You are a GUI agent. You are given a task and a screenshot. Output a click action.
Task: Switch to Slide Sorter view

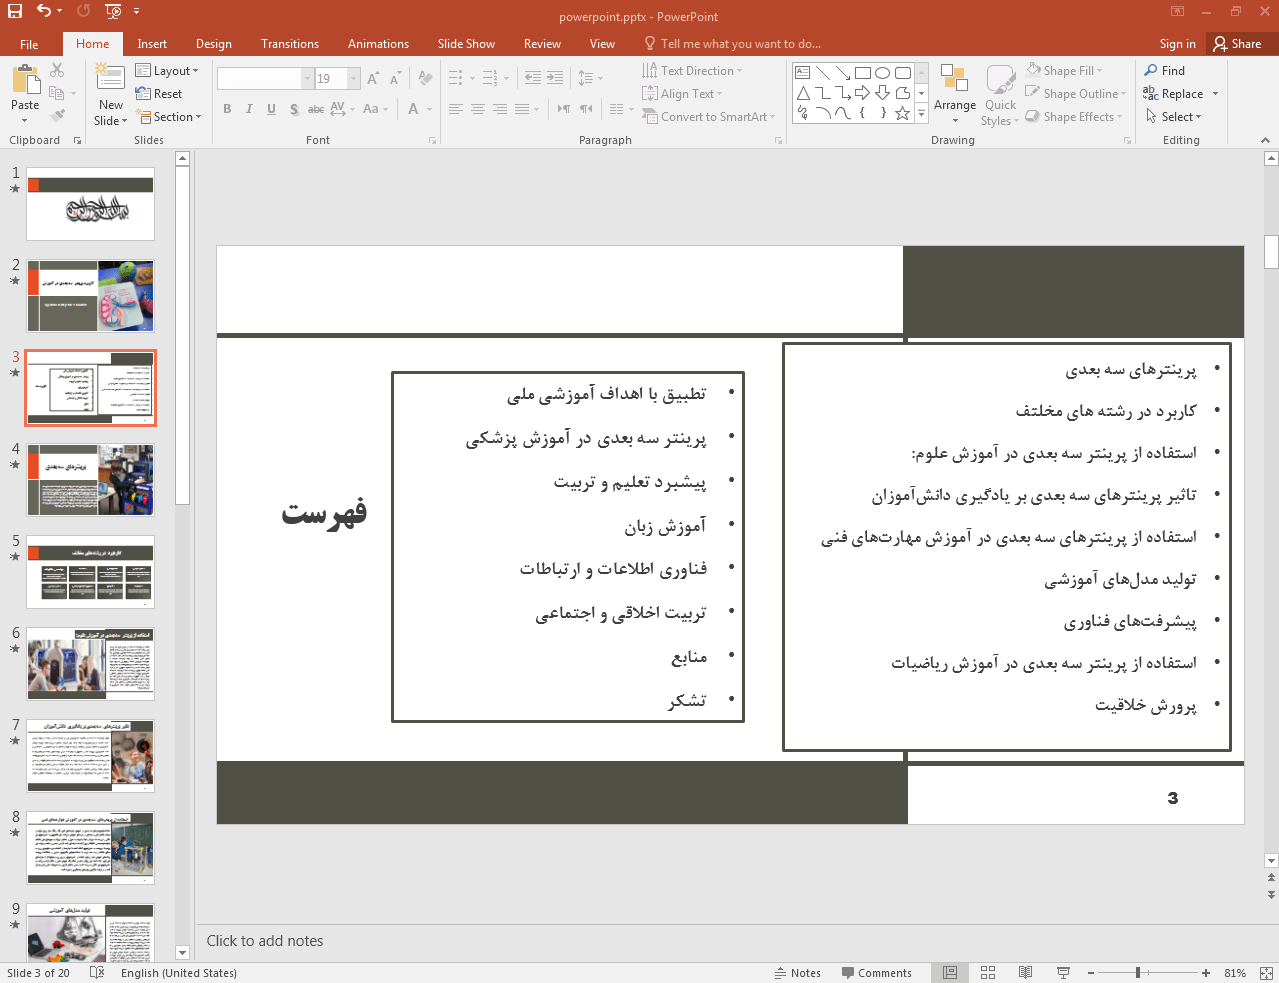(x=988, y=973)
